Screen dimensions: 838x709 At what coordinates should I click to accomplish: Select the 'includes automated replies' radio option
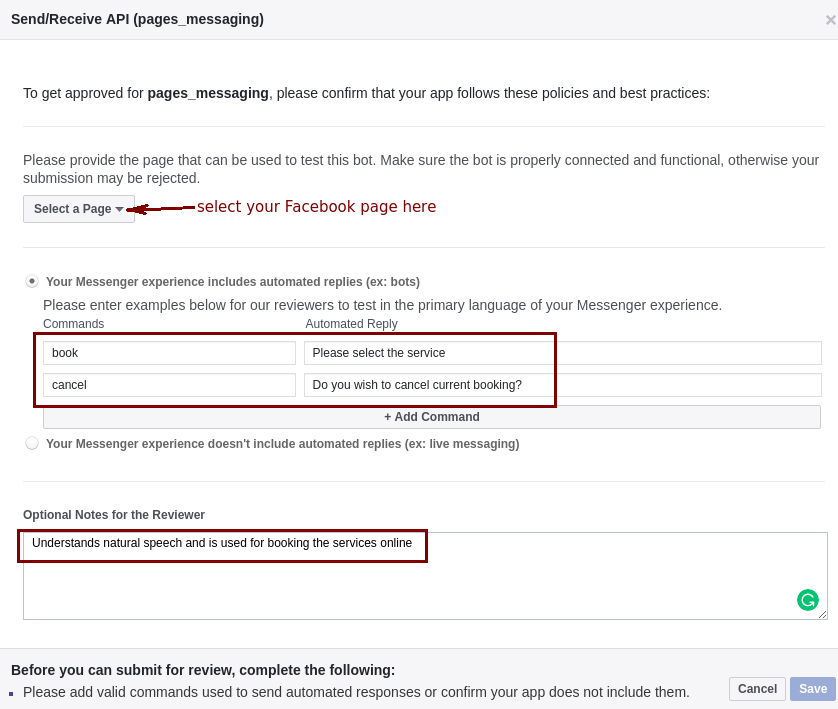point(32,282)
